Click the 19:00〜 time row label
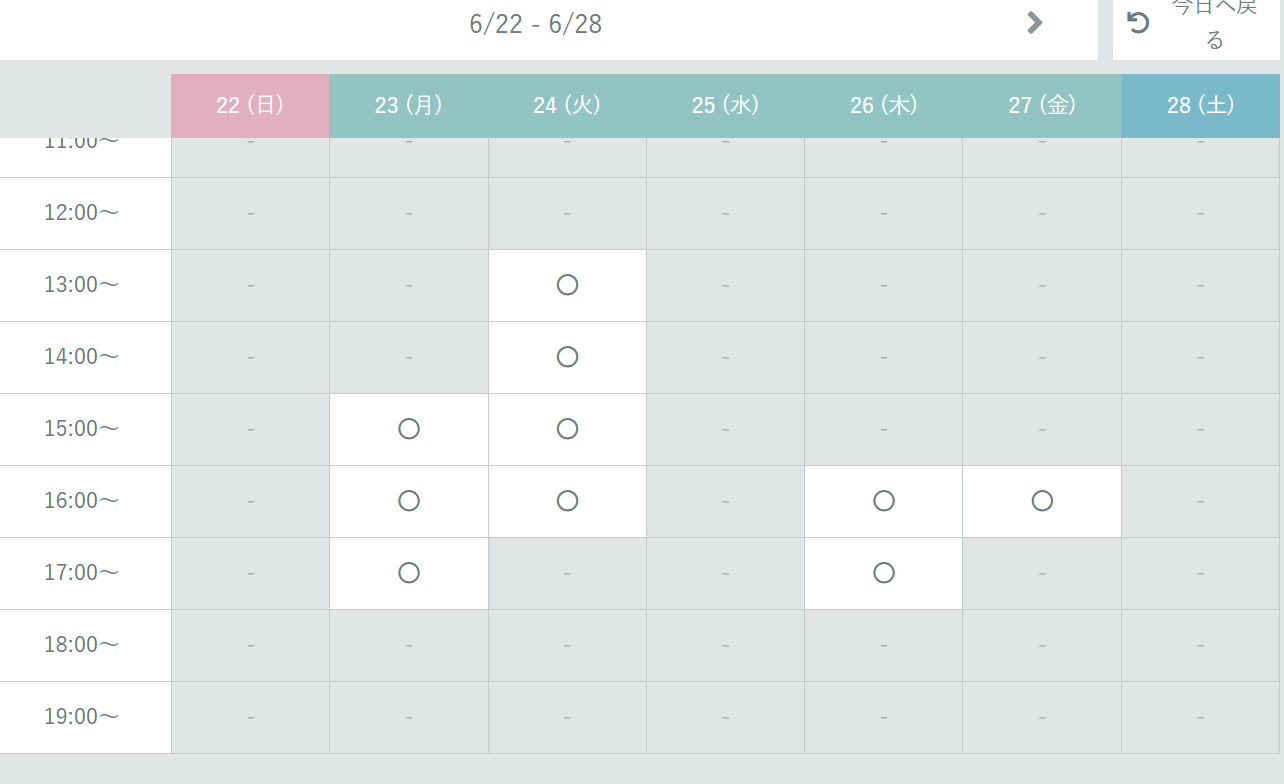Screen dimensions: 1284x784 (x=81, y=717)
